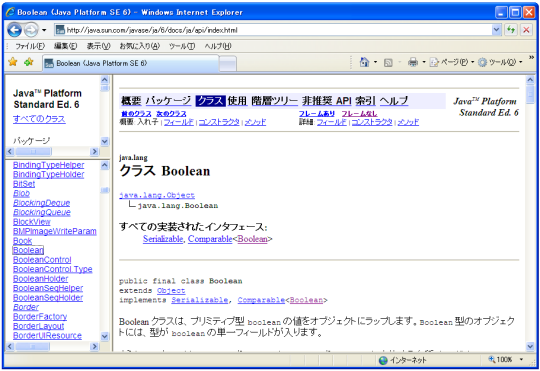
Task: Open BorderLayout in class list
Action: click(x=39, y=326)
